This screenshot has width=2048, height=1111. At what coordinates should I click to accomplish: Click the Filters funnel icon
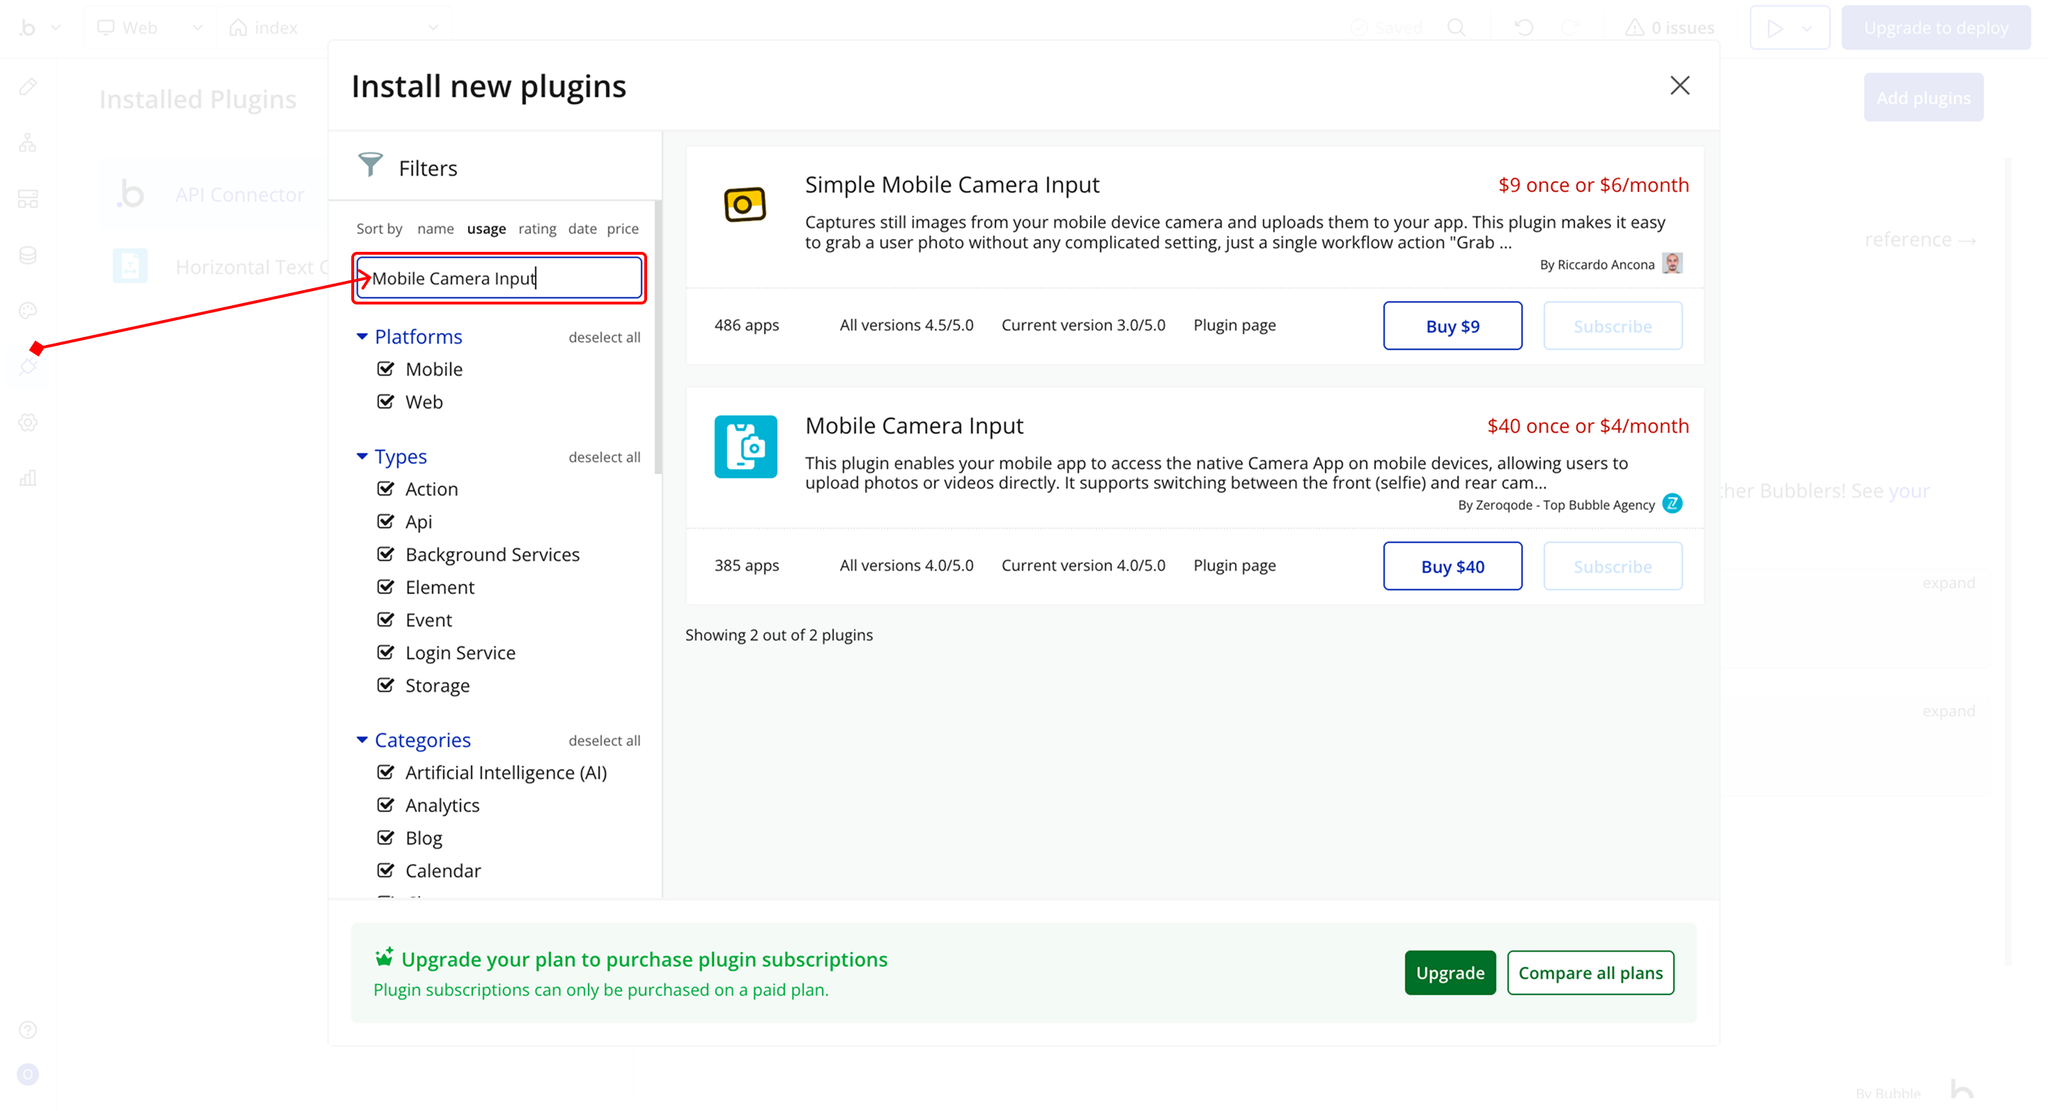point(370,165)
